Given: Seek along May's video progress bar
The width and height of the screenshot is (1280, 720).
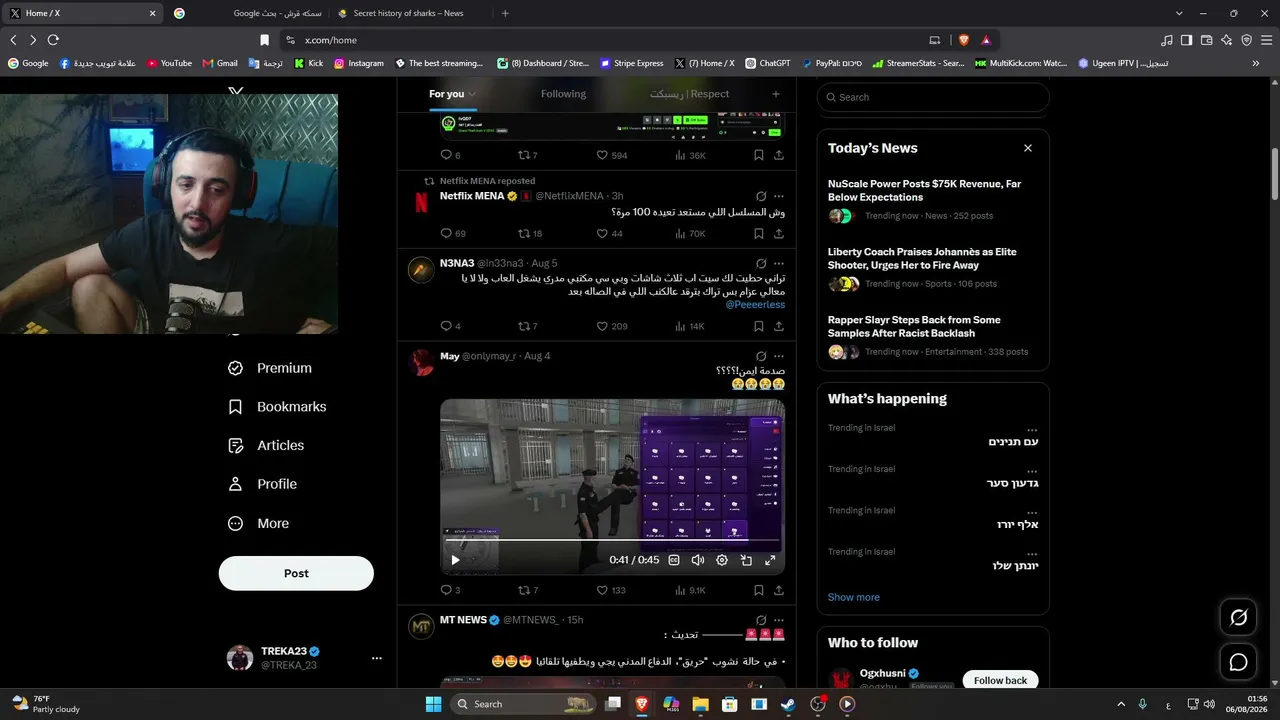Looking at the screenshot, I should (x=612, y=540).
